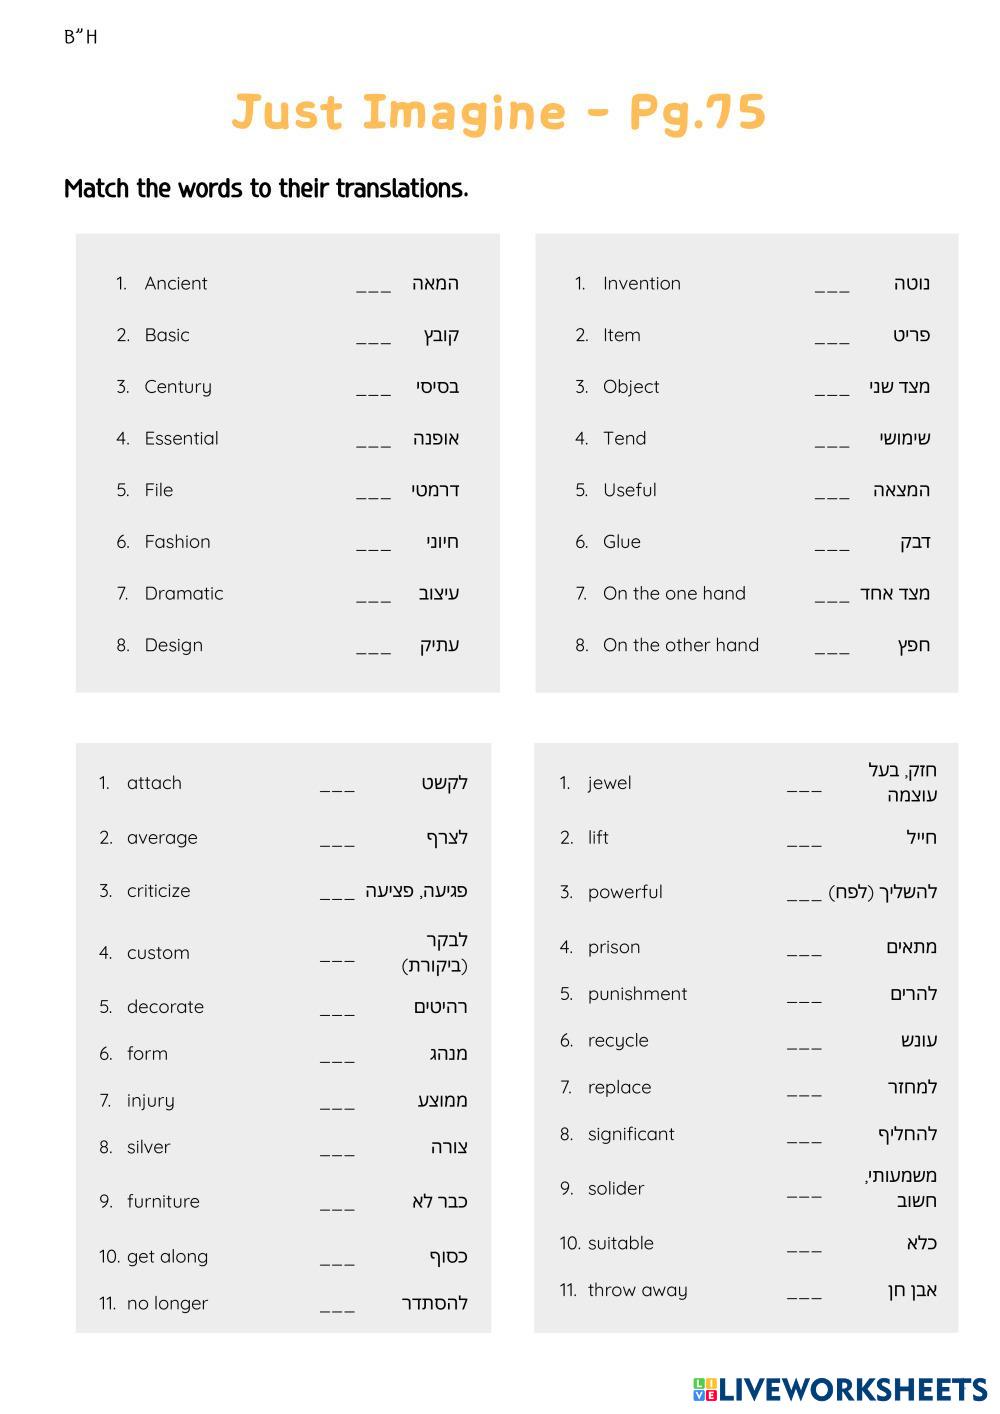The width and height of the screenshot is (1000, 1414).
Task: Click the blank in the attach row
Action: click(x=337, y=785)
